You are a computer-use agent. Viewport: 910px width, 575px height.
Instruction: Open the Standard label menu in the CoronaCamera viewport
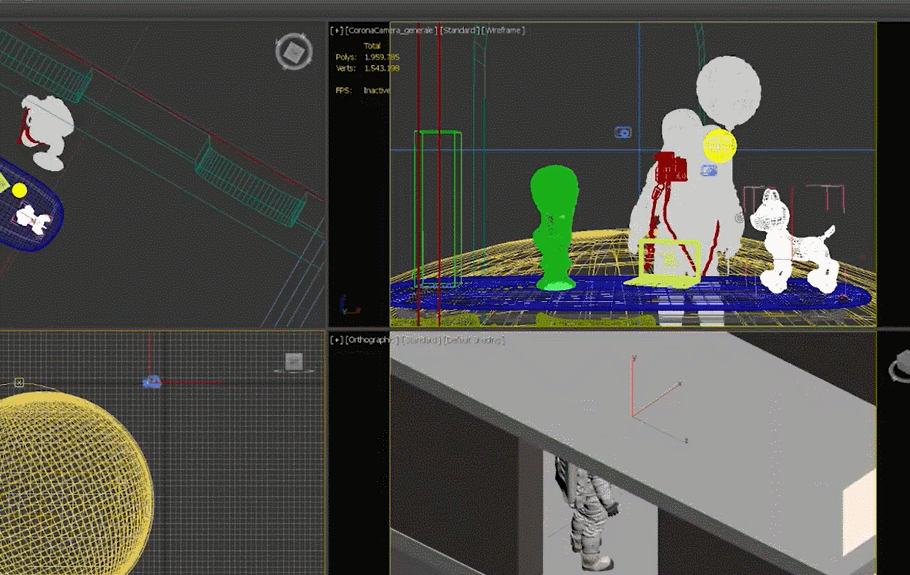tap(460, 30)
